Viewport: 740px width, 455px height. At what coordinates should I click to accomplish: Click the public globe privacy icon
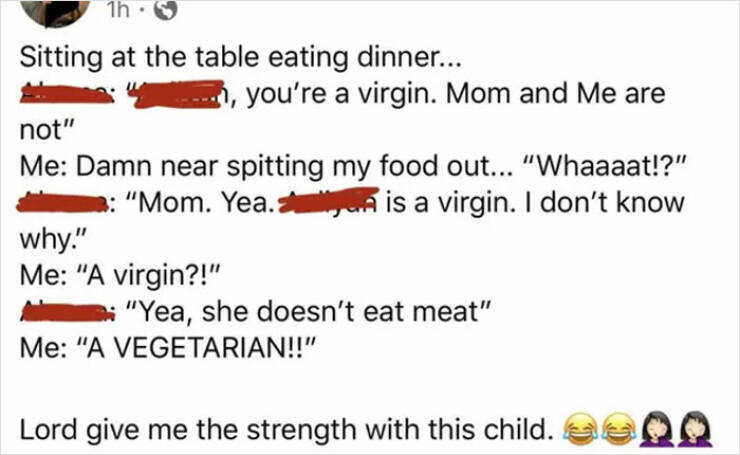(165, 10)
